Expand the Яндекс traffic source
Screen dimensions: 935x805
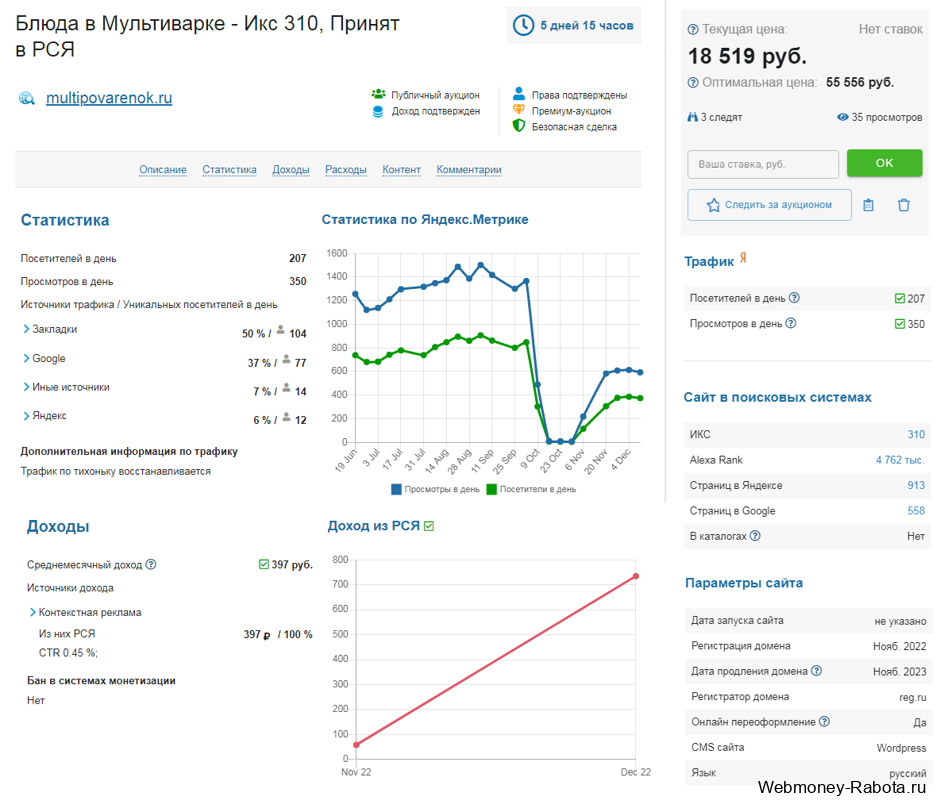[26, 416]
